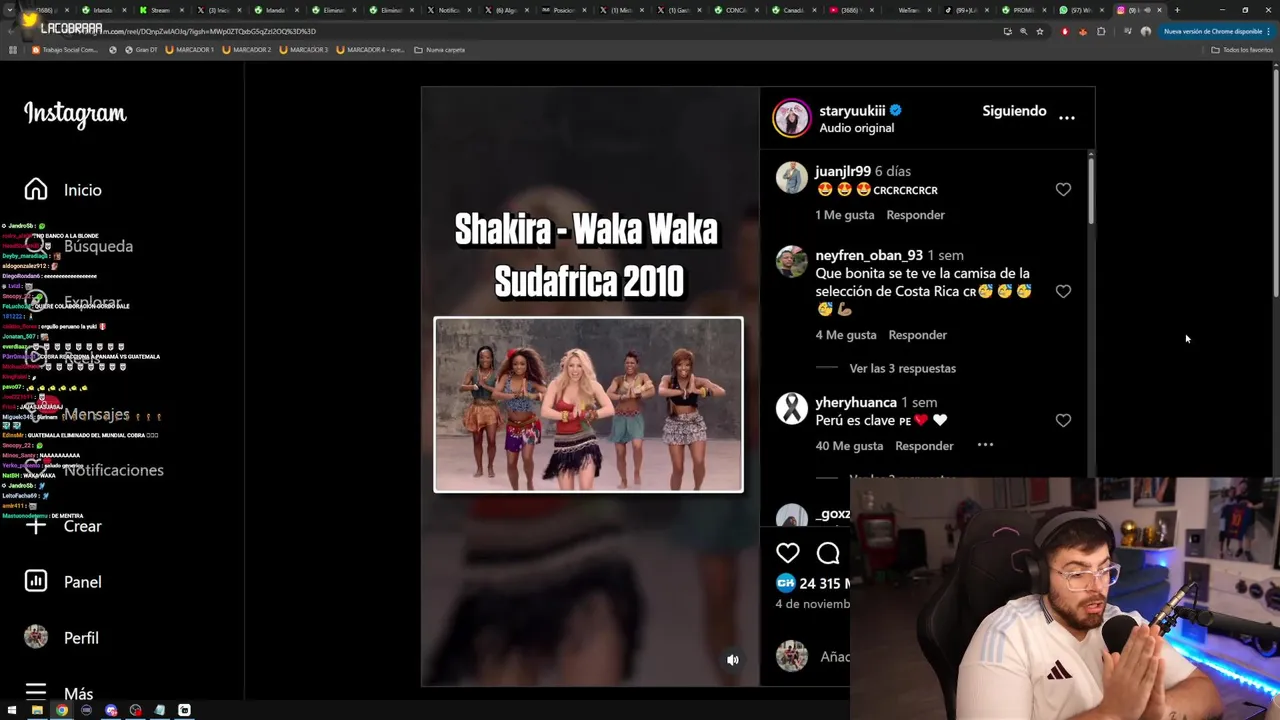The width and height of the screenshot is (1280, 720).
Task: Click the comment bubble icon under reel
Action: click(x=828, y=552)
